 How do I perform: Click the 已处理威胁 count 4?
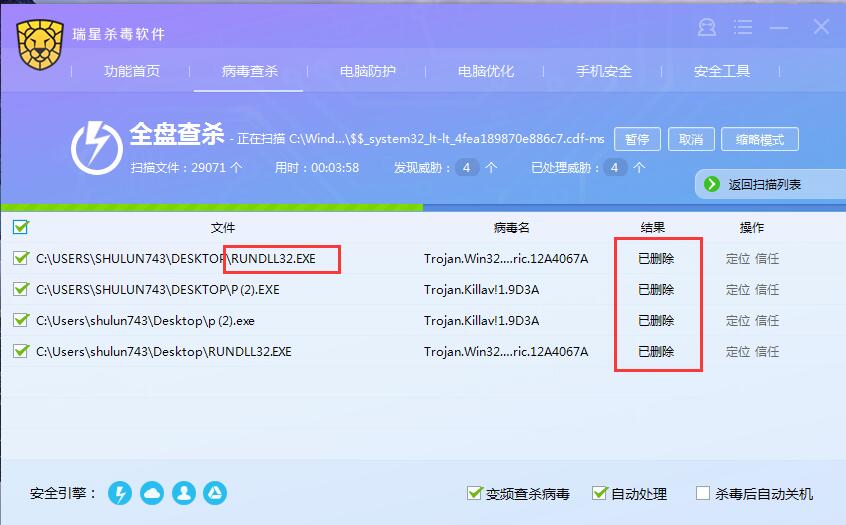615,168
